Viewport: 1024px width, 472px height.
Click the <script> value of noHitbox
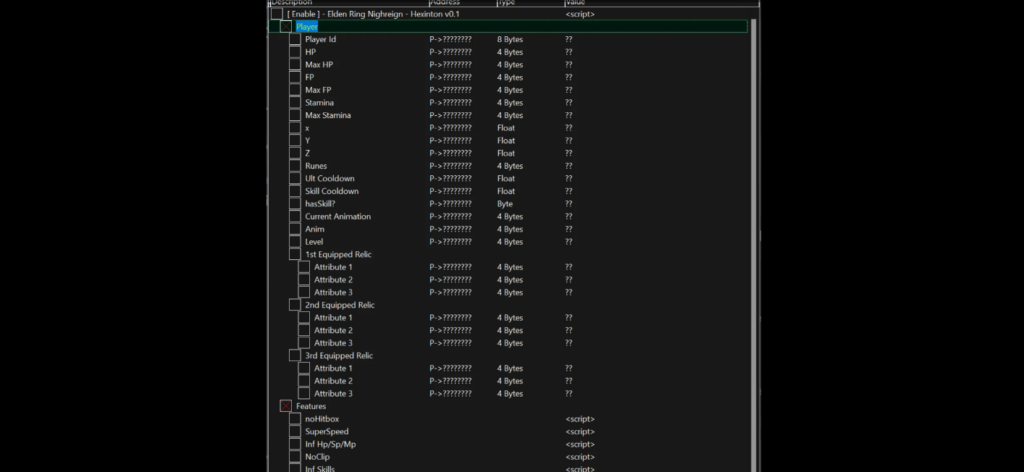(x=580, y=419)
